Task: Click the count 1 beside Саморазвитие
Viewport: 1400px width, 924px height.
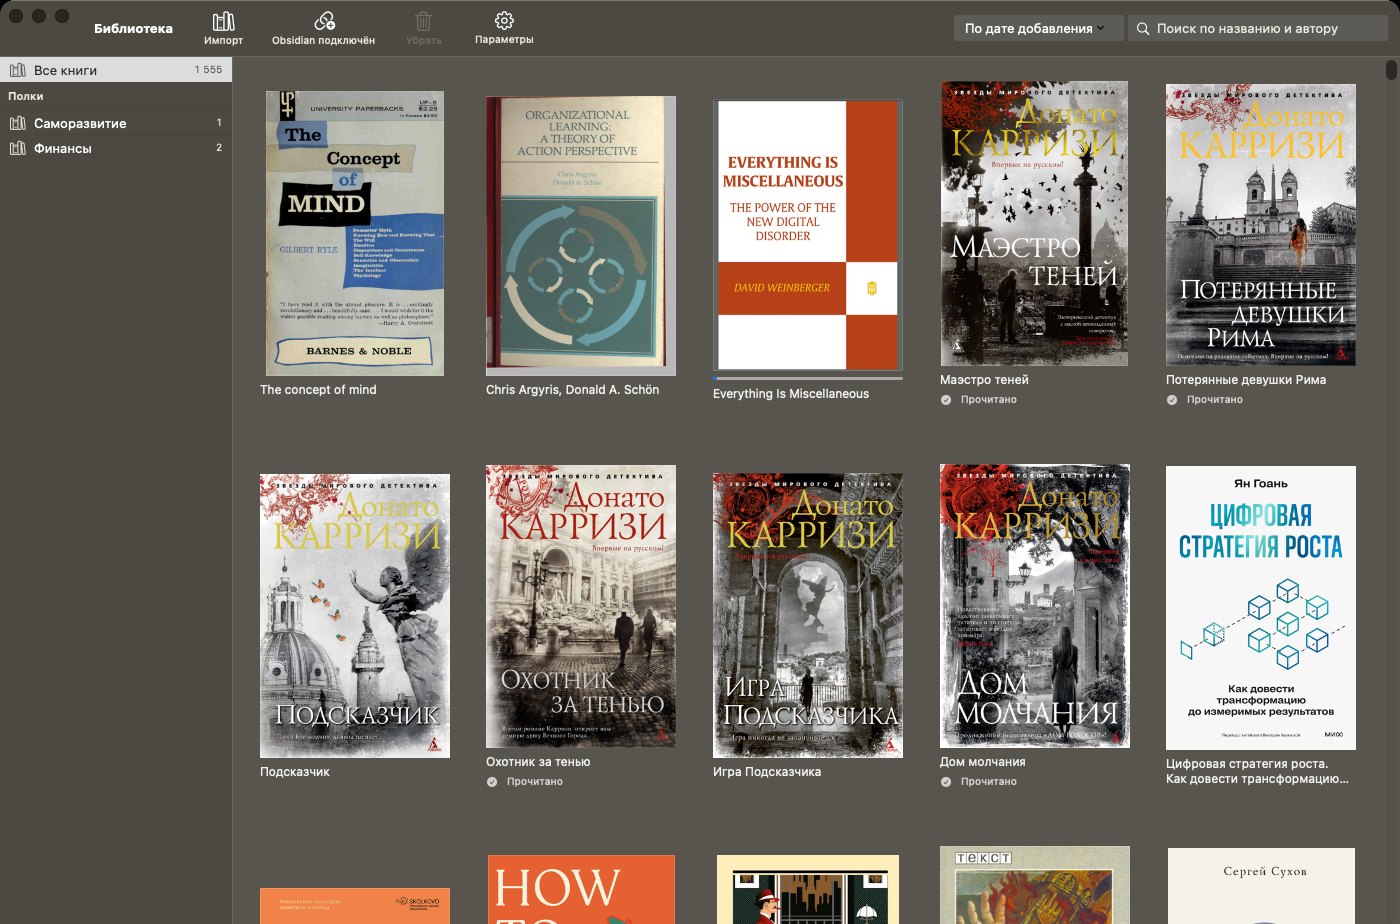Action: [219, 123]
